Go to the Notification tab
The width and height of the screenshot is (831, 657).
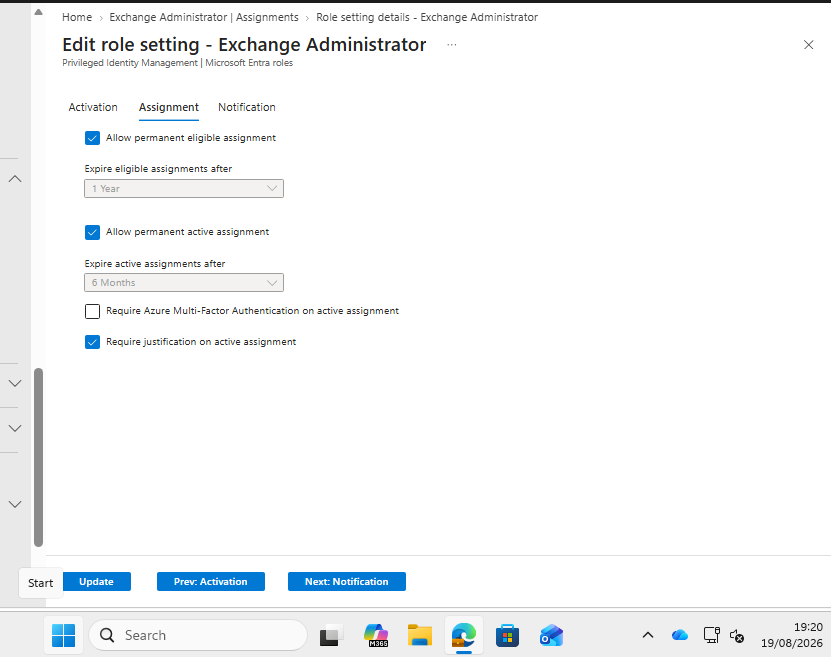tap(246, 107)
